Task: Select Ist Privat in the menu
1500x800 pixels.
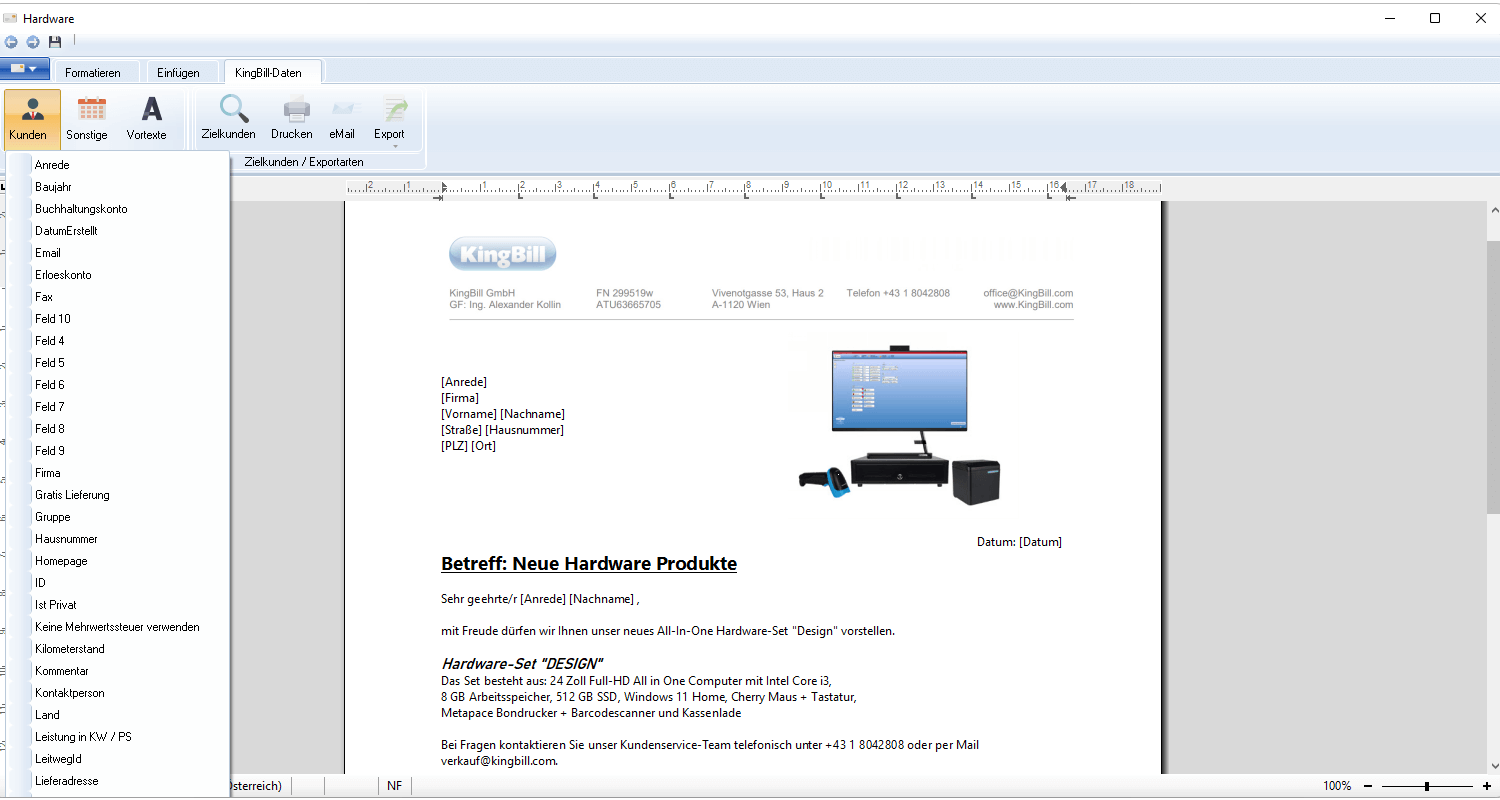Action: coord(118,605)
